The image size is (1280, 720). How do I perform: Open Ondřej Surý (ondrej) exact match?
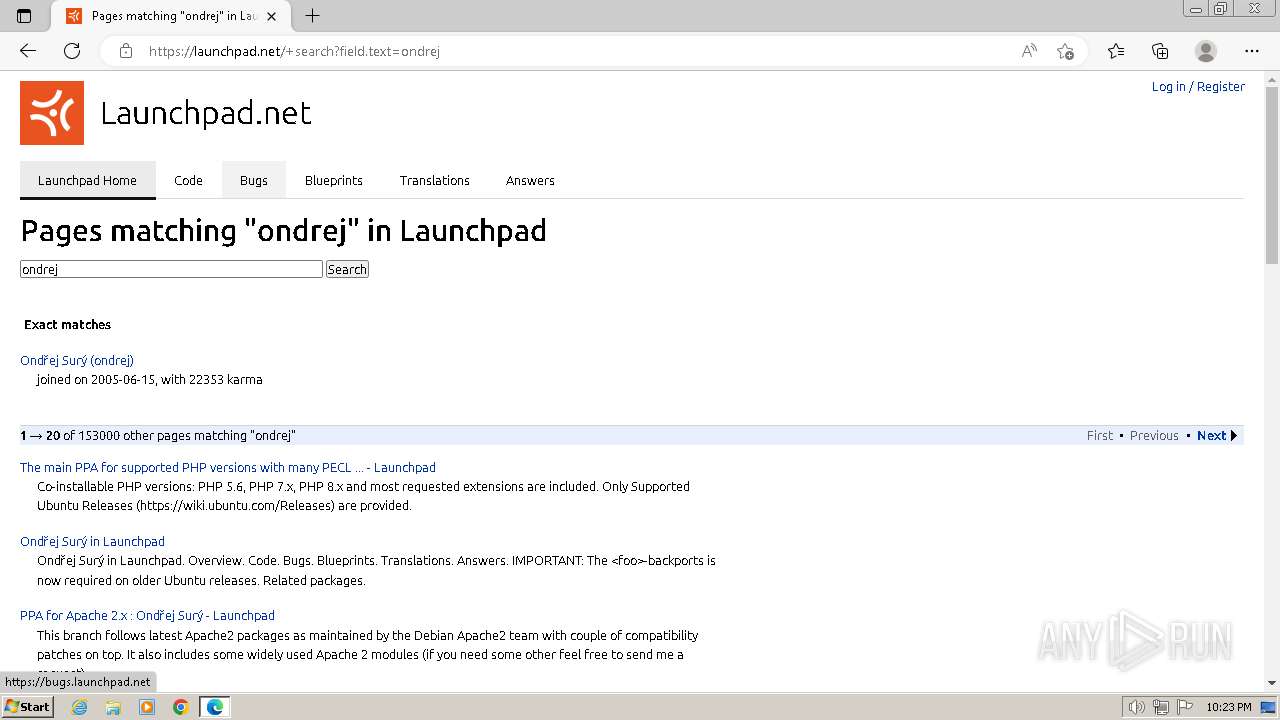click(77, 361)
